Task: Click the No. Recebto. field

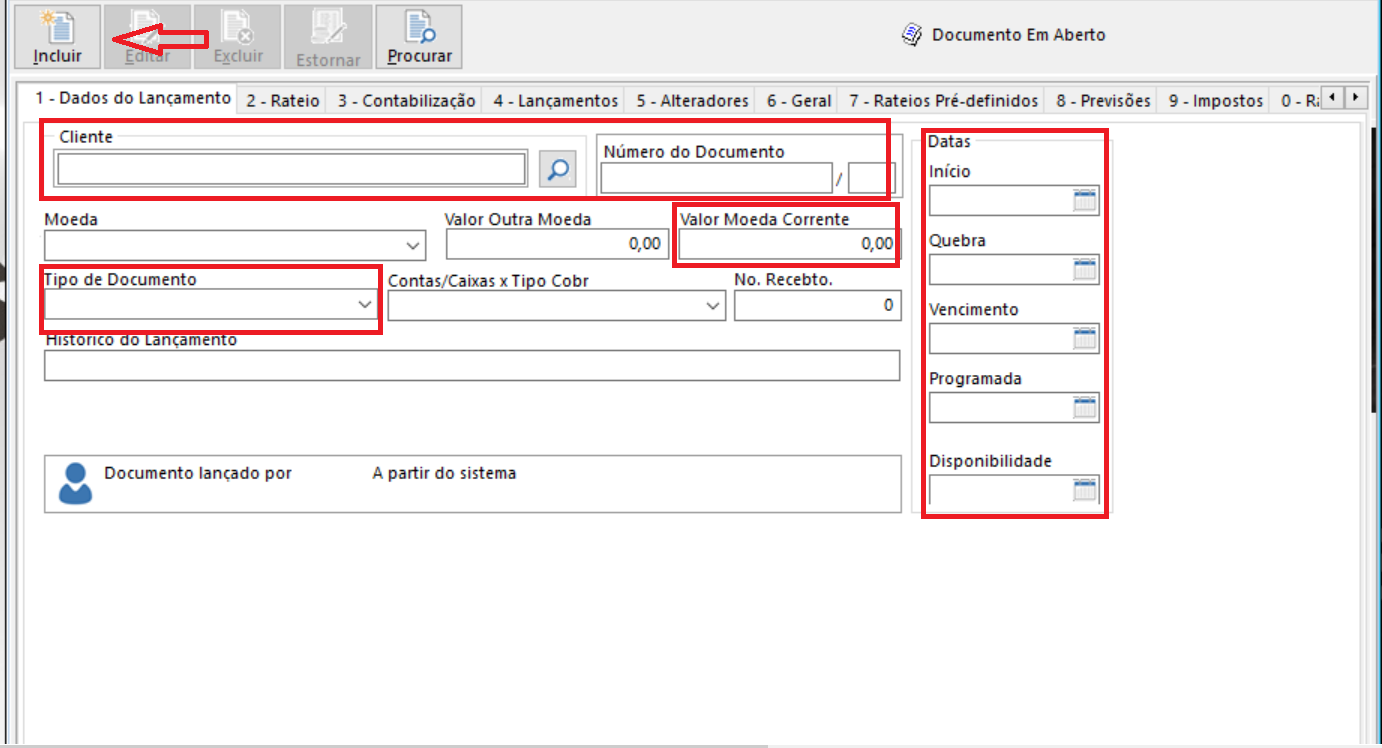Action: (x=817, y=306)
